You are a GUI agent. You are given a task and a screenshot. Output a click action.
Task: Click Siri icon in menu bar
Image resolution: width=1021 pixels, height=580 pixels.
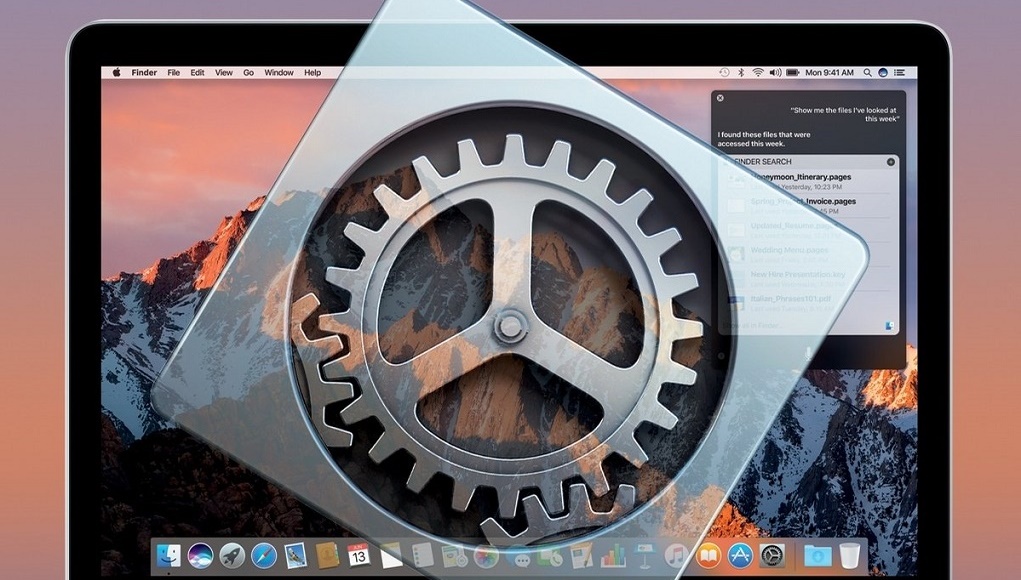click(x=883, y=73)
